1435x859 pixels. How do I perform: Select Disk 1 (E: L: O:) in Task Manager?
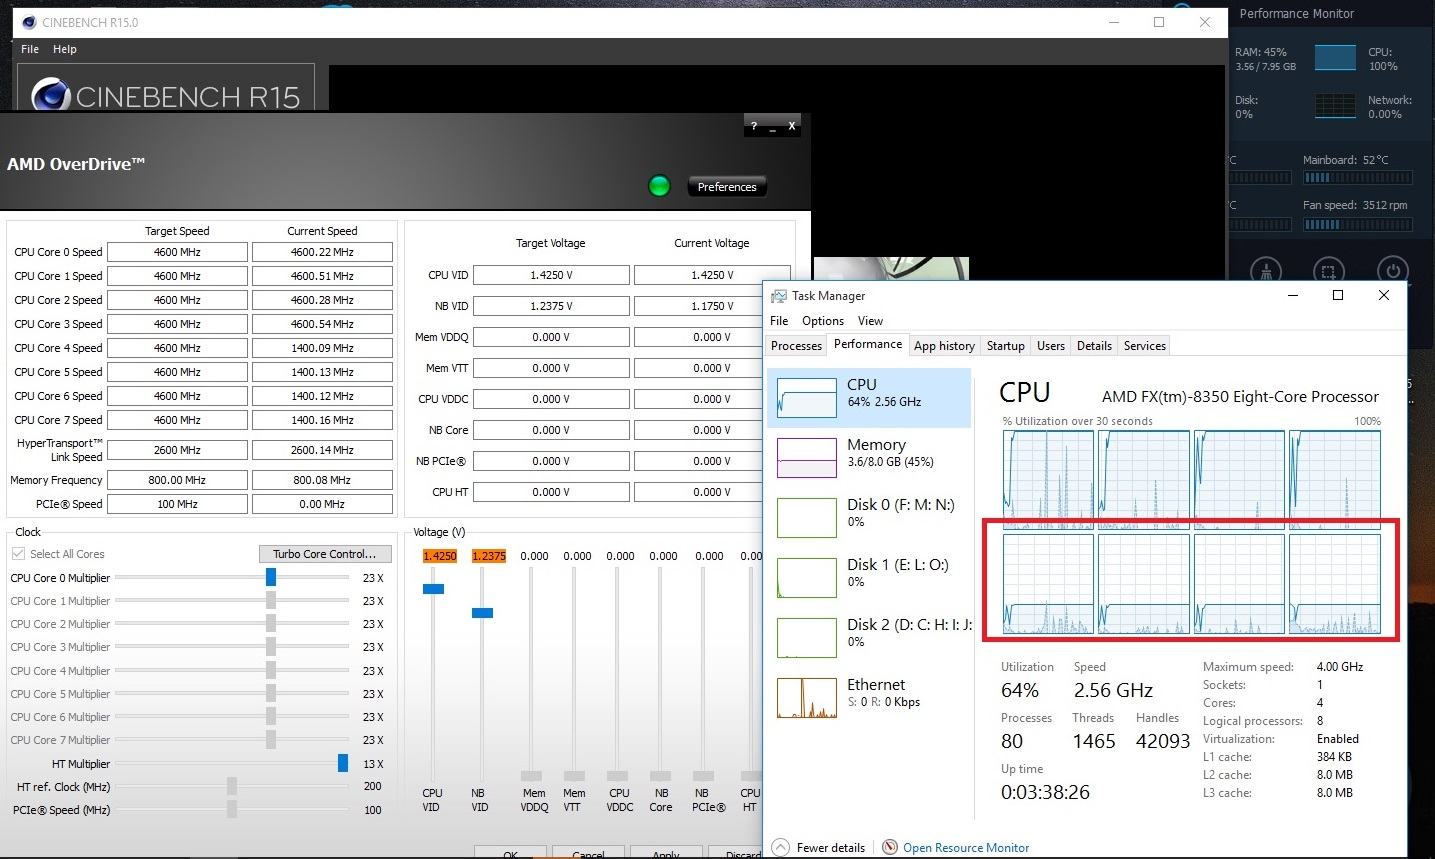pos(869,577)
